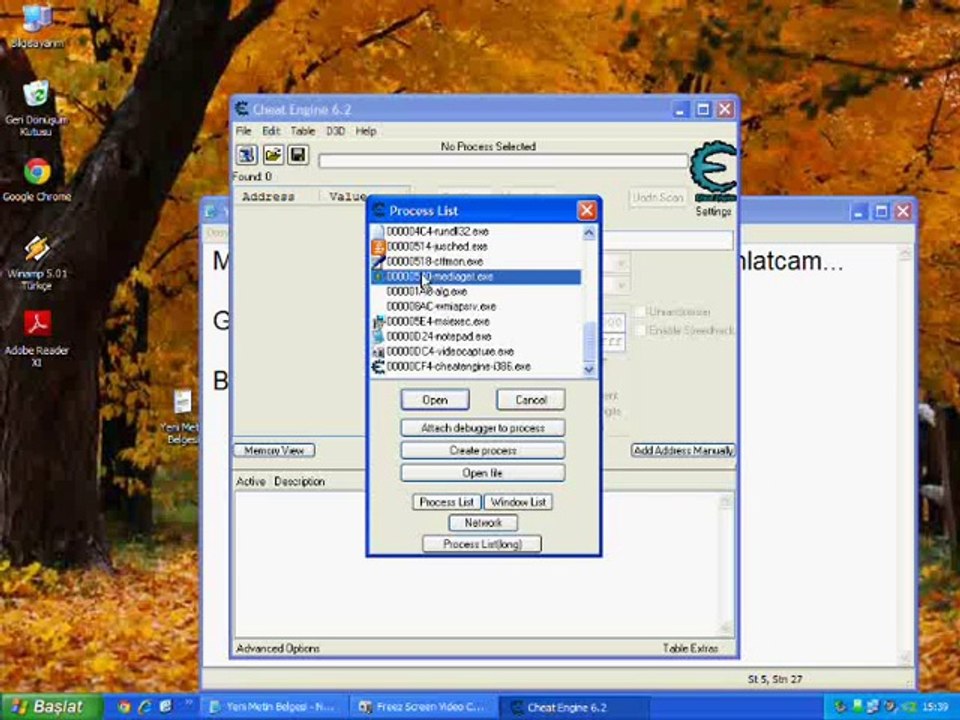Viewport: 960px width, 720px height.
Task: Toggle the Unrandomizer checkbox
Action: tap(640, 312)
